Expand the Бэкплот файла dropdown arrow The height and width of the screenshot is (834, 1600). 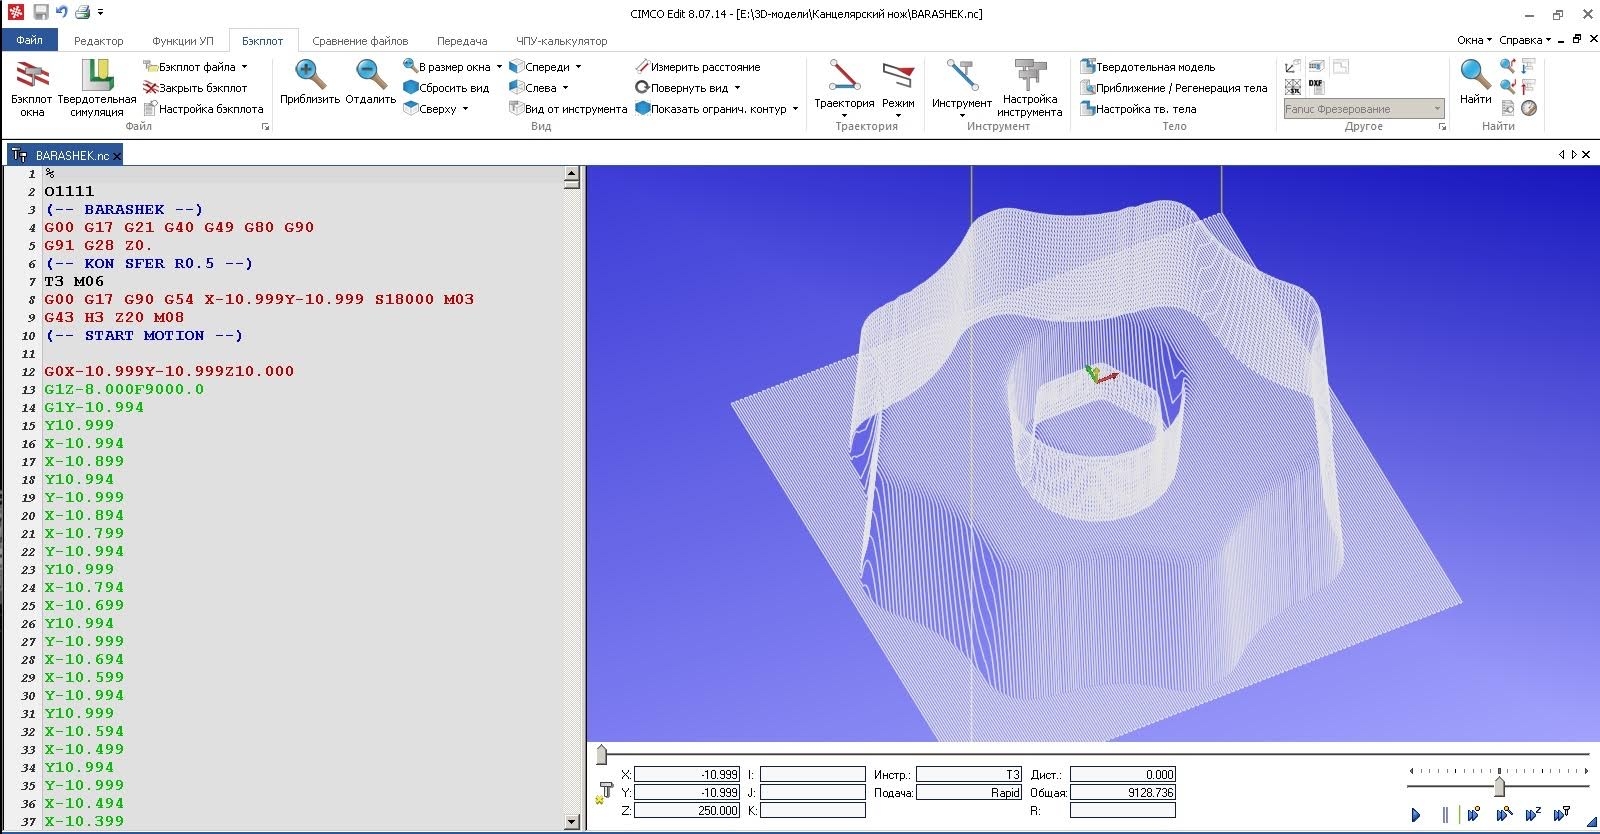pos(244,67)
